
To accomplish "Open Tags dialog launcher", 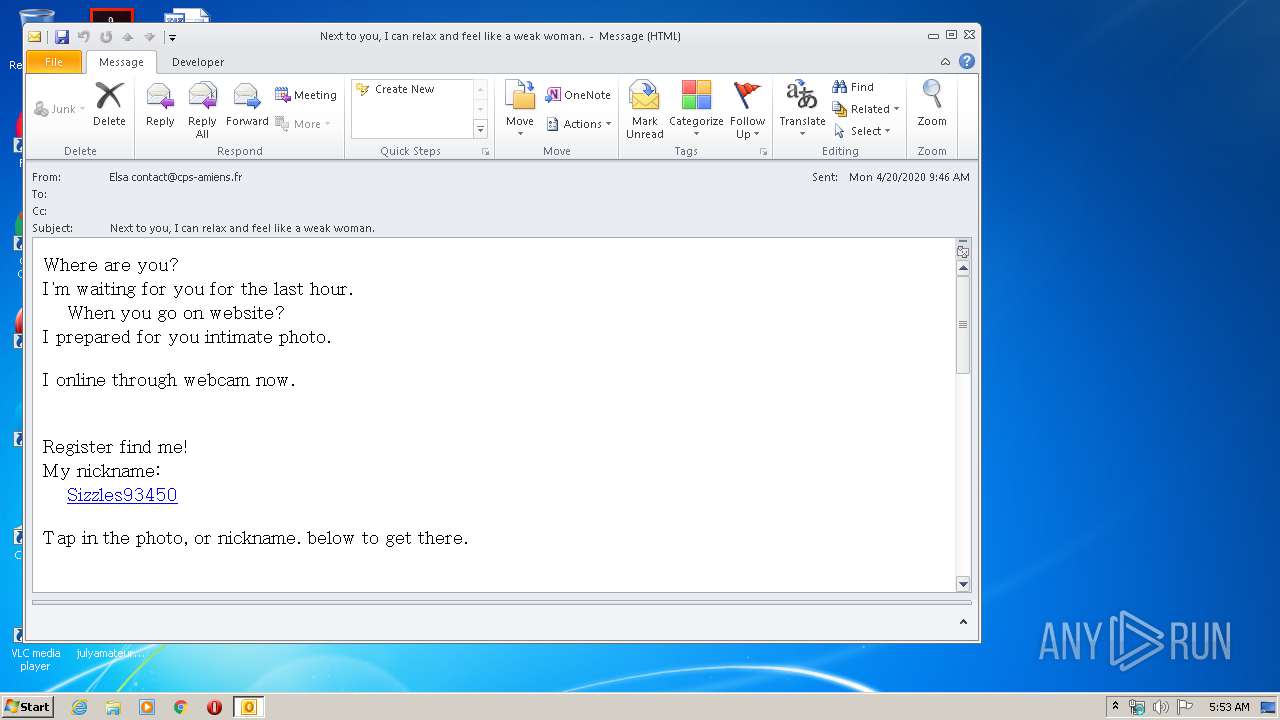I will [763, 152].
